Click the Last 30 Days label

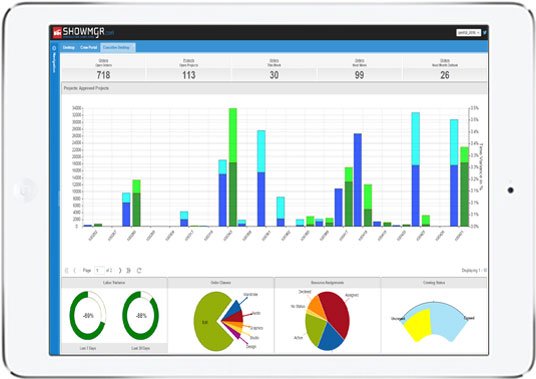click(140, 348)
